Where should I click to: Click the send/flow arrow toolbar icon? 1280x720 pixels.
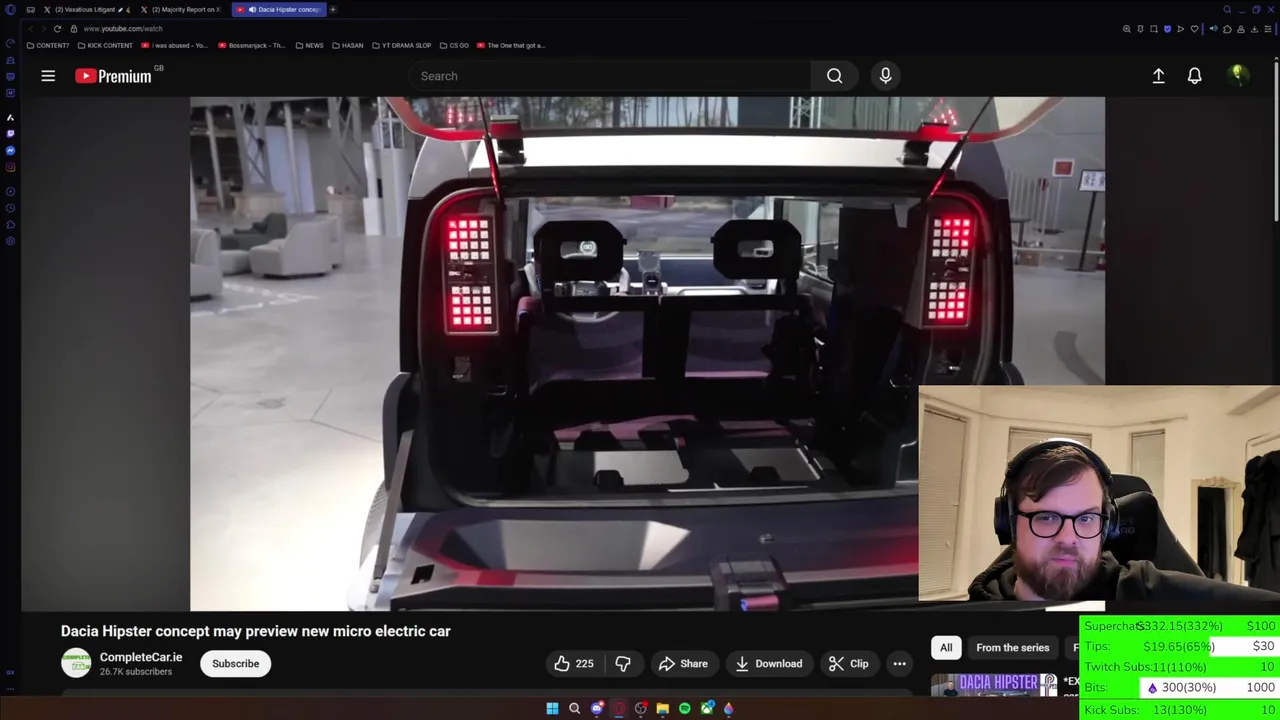1181,29
